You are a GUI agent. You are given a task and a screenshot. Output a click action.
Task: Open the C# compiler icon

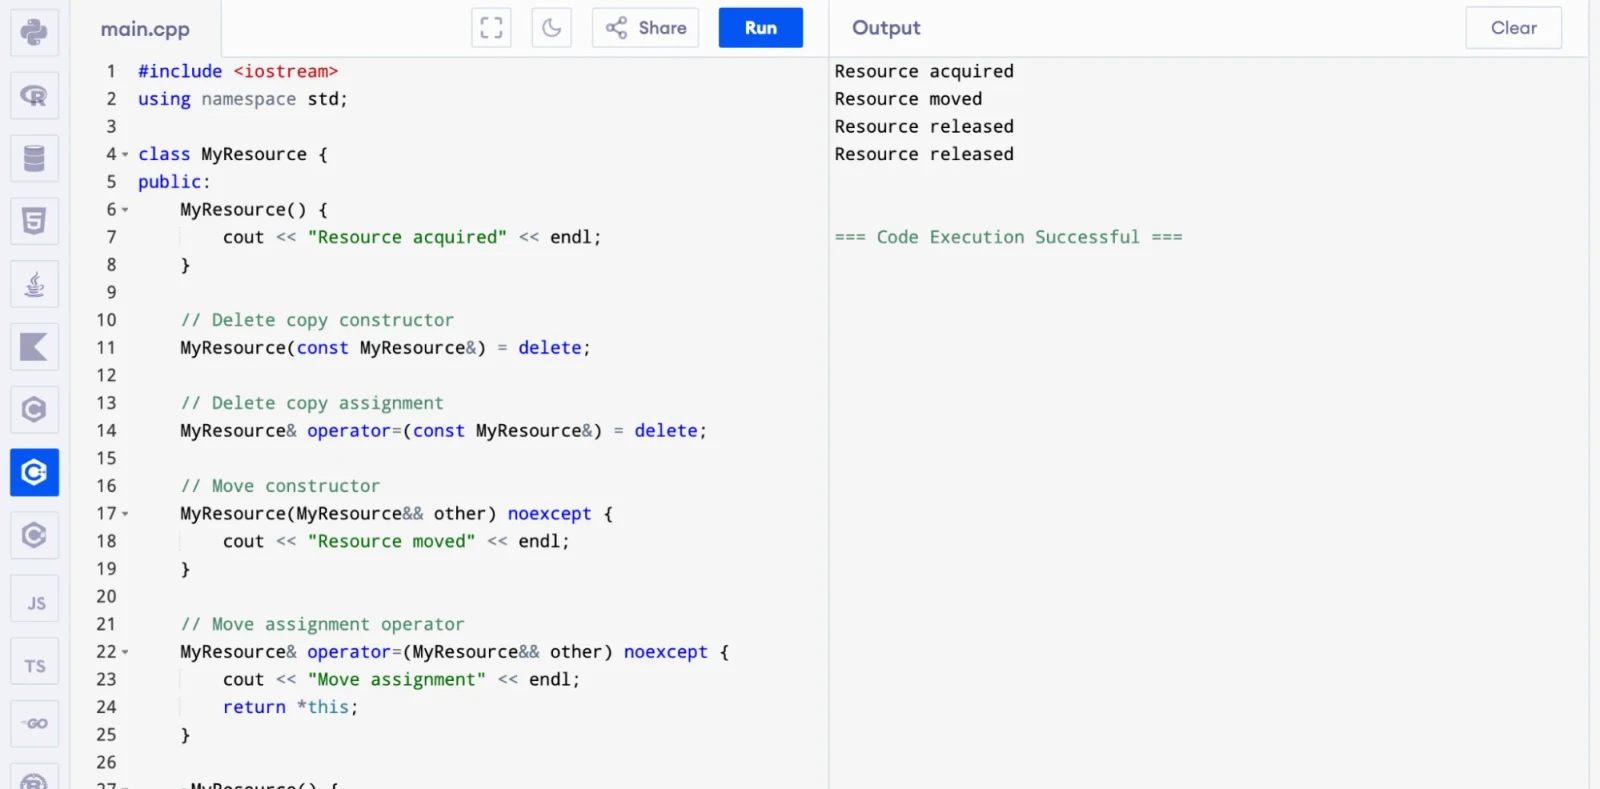[34, 535]
